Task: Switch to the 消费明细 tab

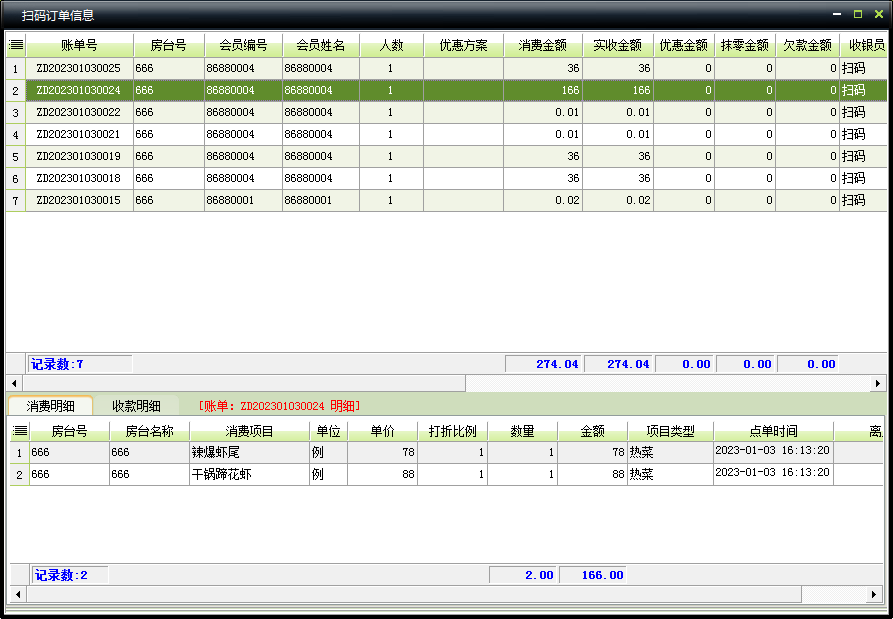Action: coord(50,405)
